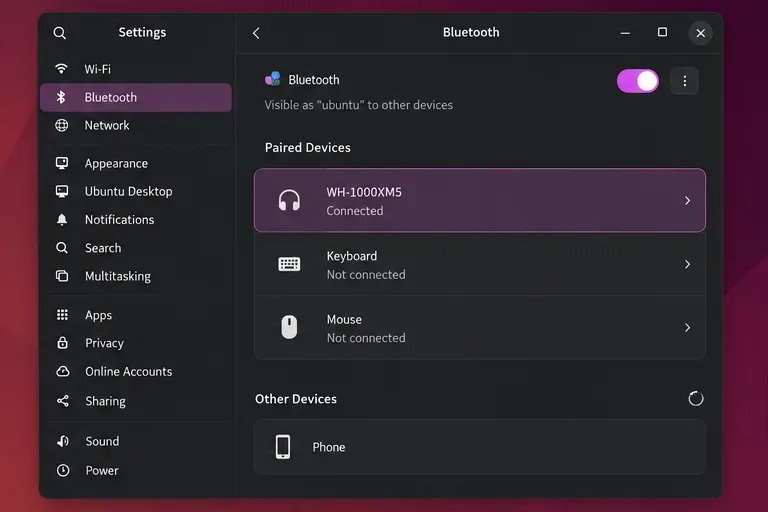Click the Ubuntu Desktop monitor icon
Screen dimensions: 768x512
(62, 191)
